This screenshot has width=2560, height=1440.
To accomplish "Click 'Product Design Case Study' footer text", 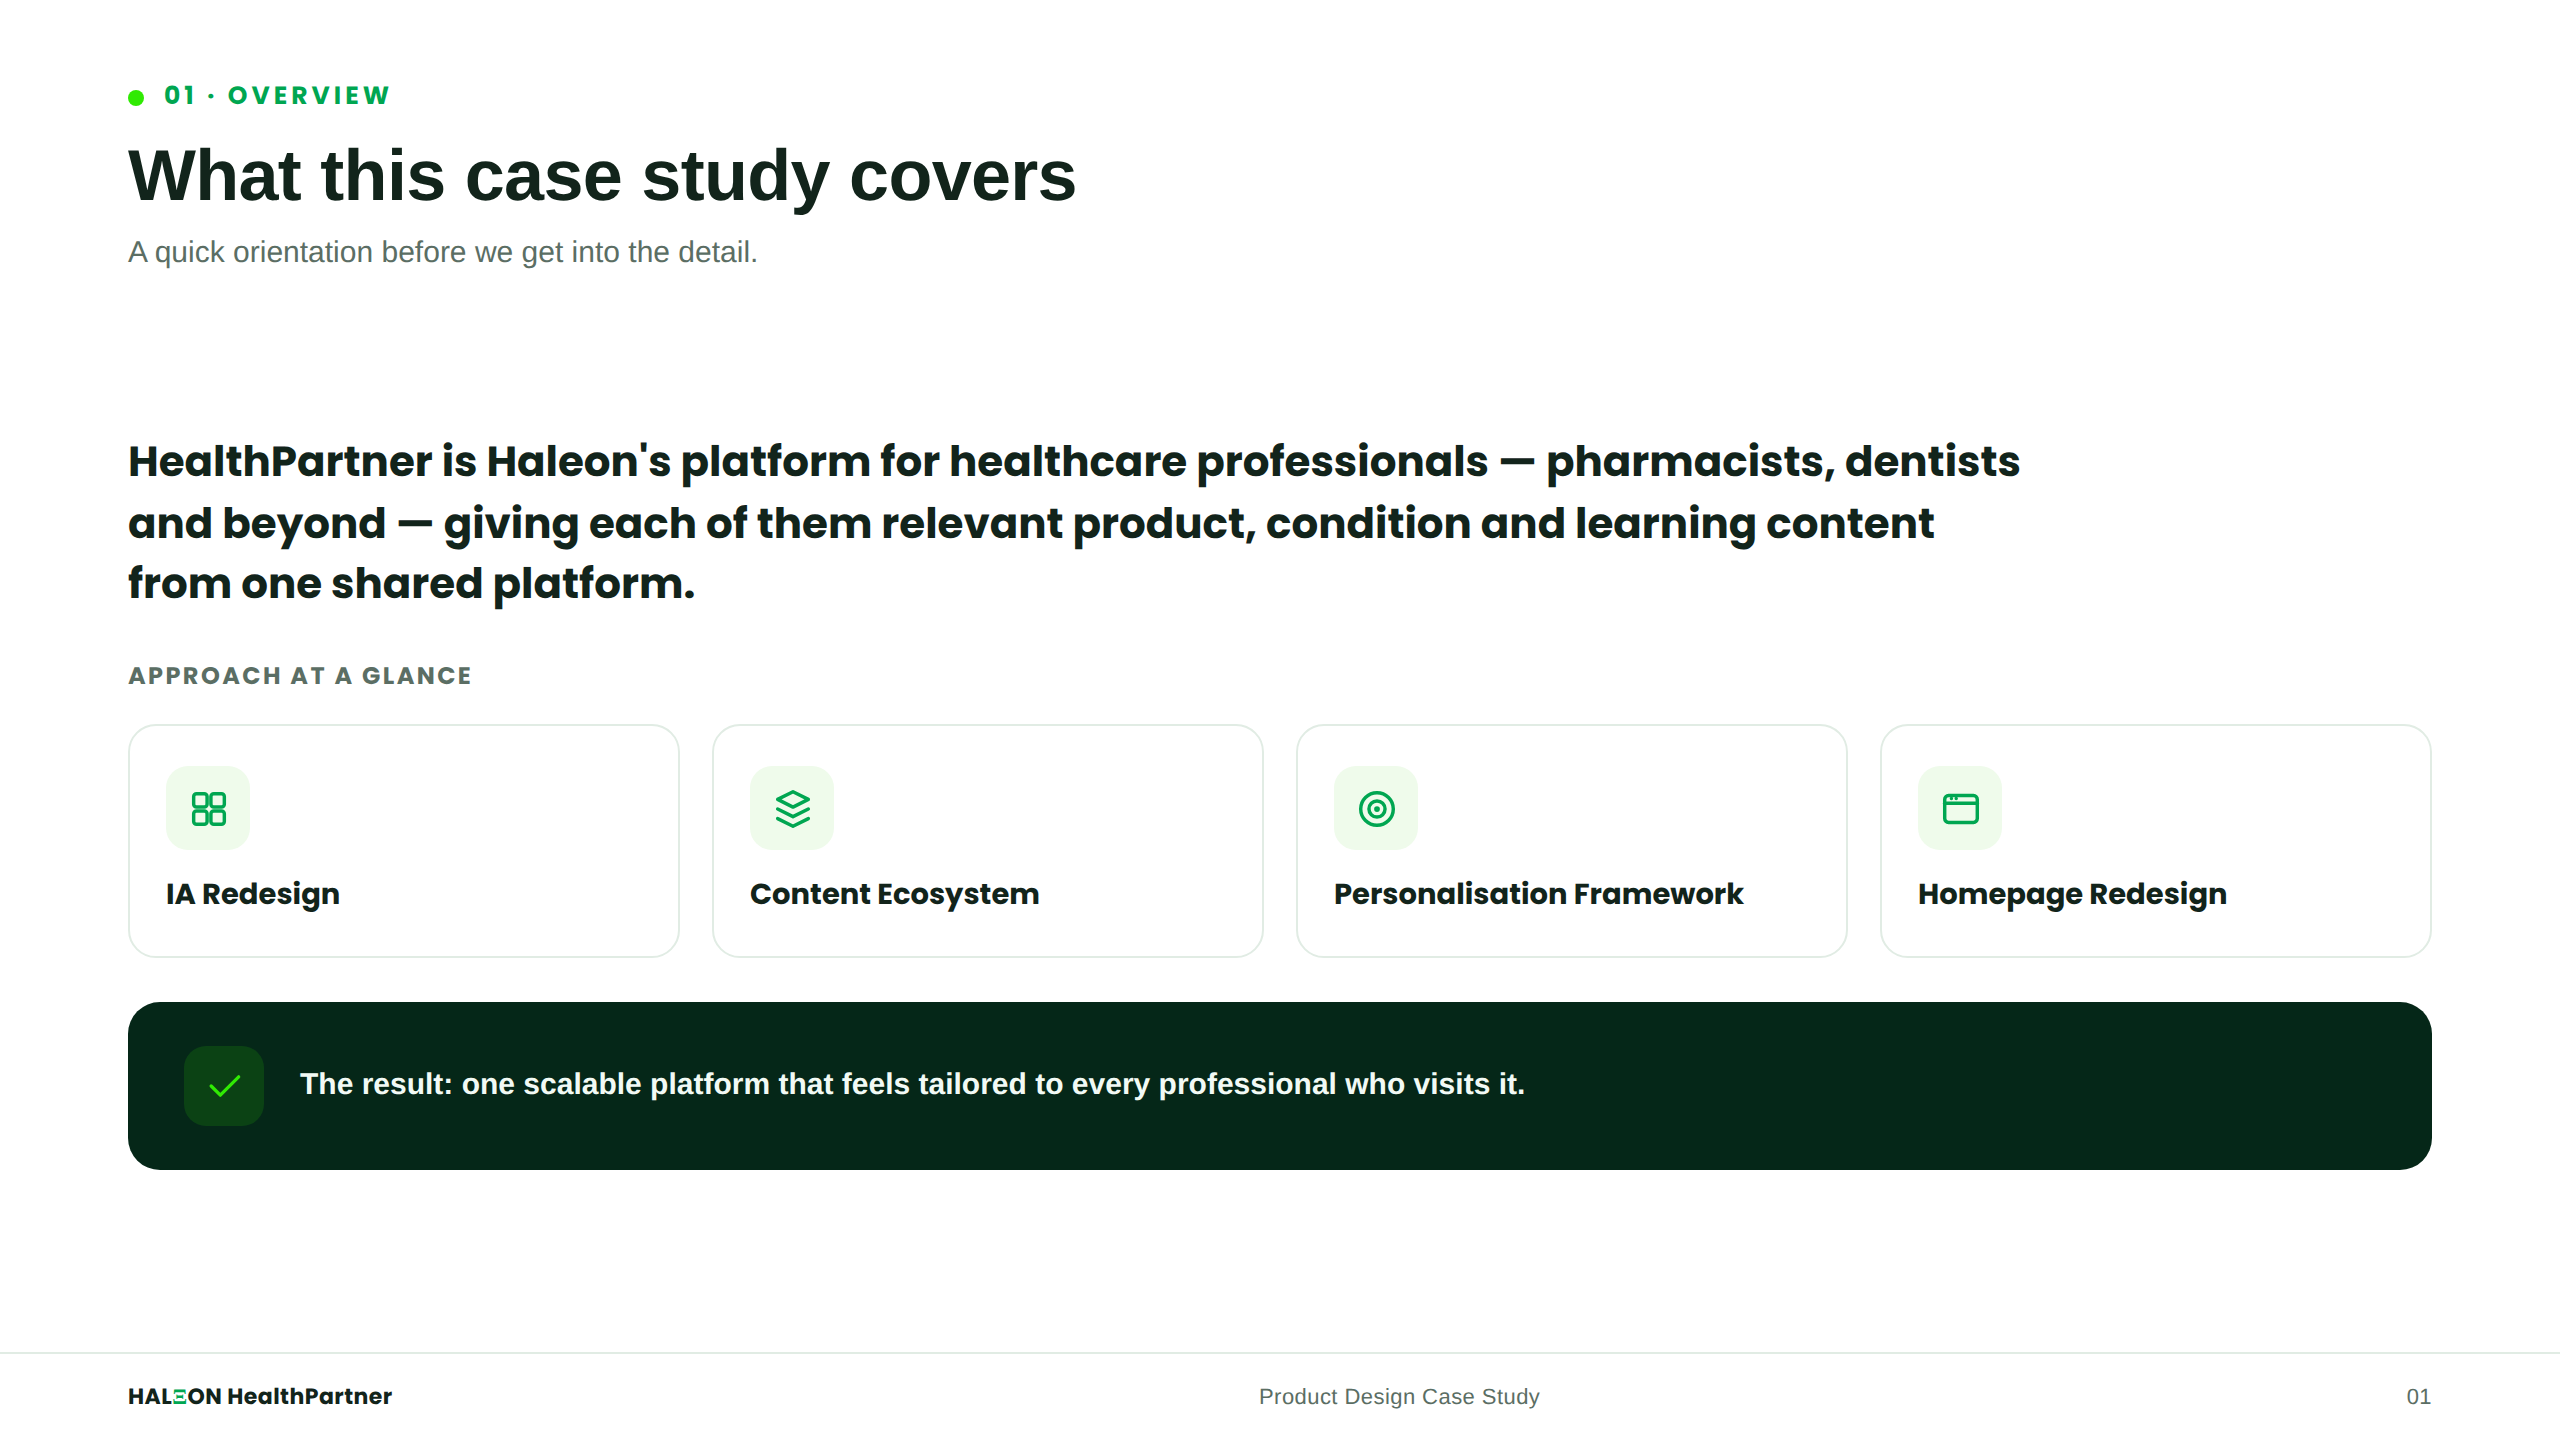I will [1399, 1397].
